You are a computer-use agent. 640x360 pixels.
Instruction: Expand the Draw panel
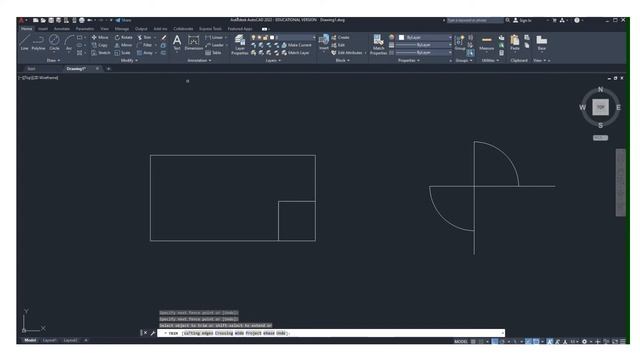(x=53, y=60)
